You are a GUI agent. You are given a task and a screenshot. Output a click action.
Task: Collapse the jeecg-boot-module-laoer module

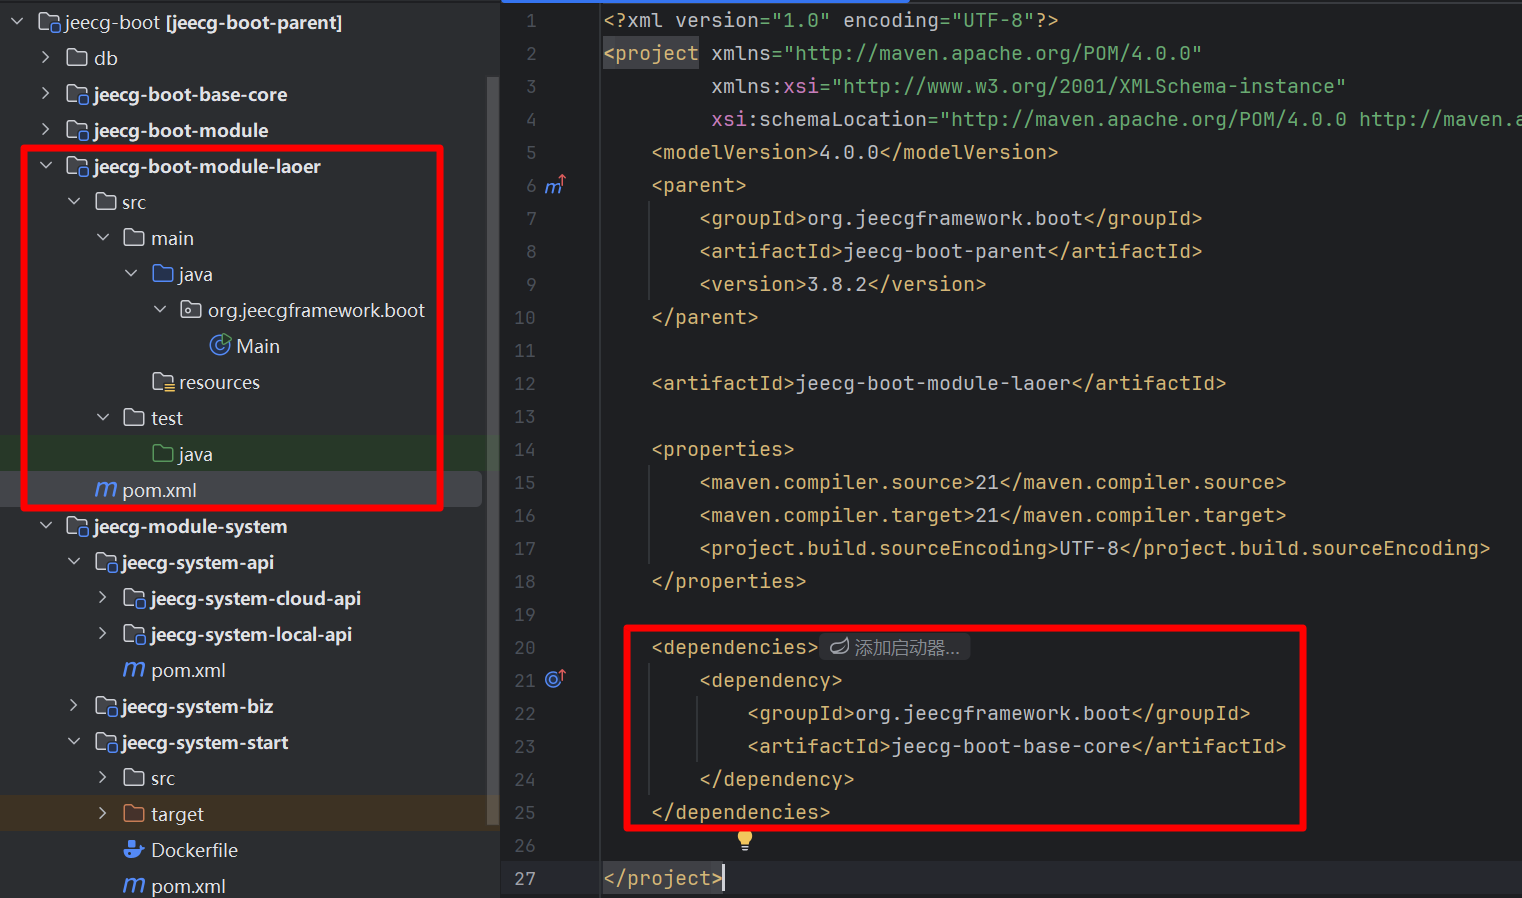46,165
